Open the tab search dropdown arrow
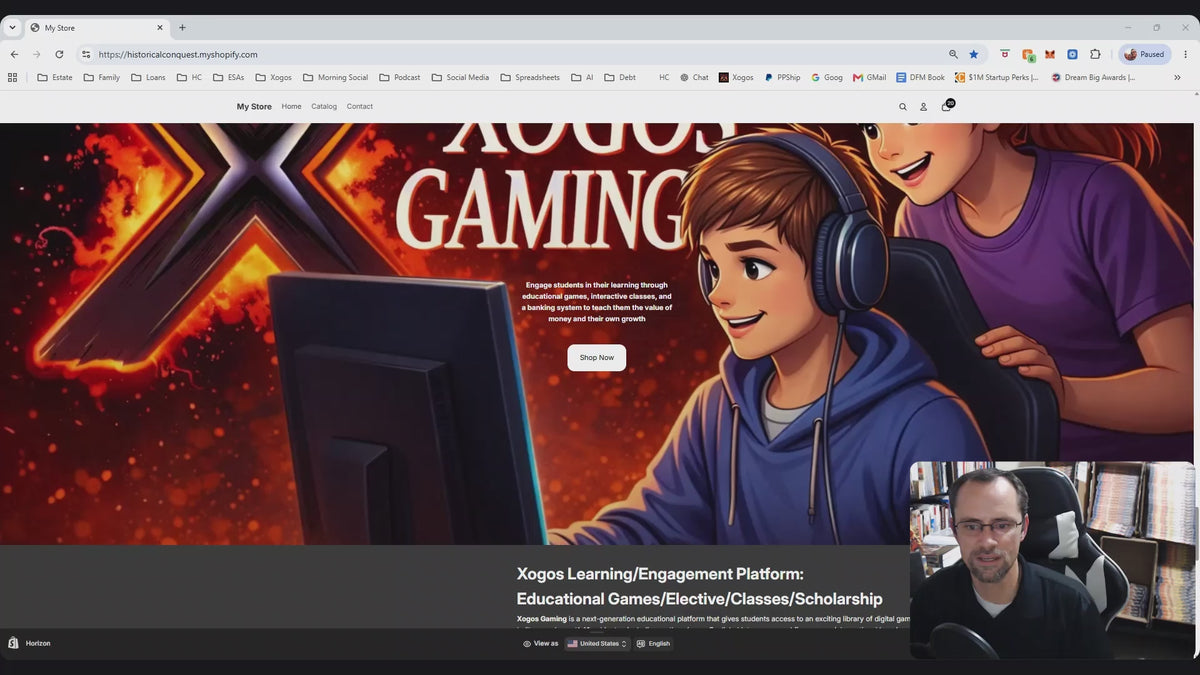 tap(12, 28)
